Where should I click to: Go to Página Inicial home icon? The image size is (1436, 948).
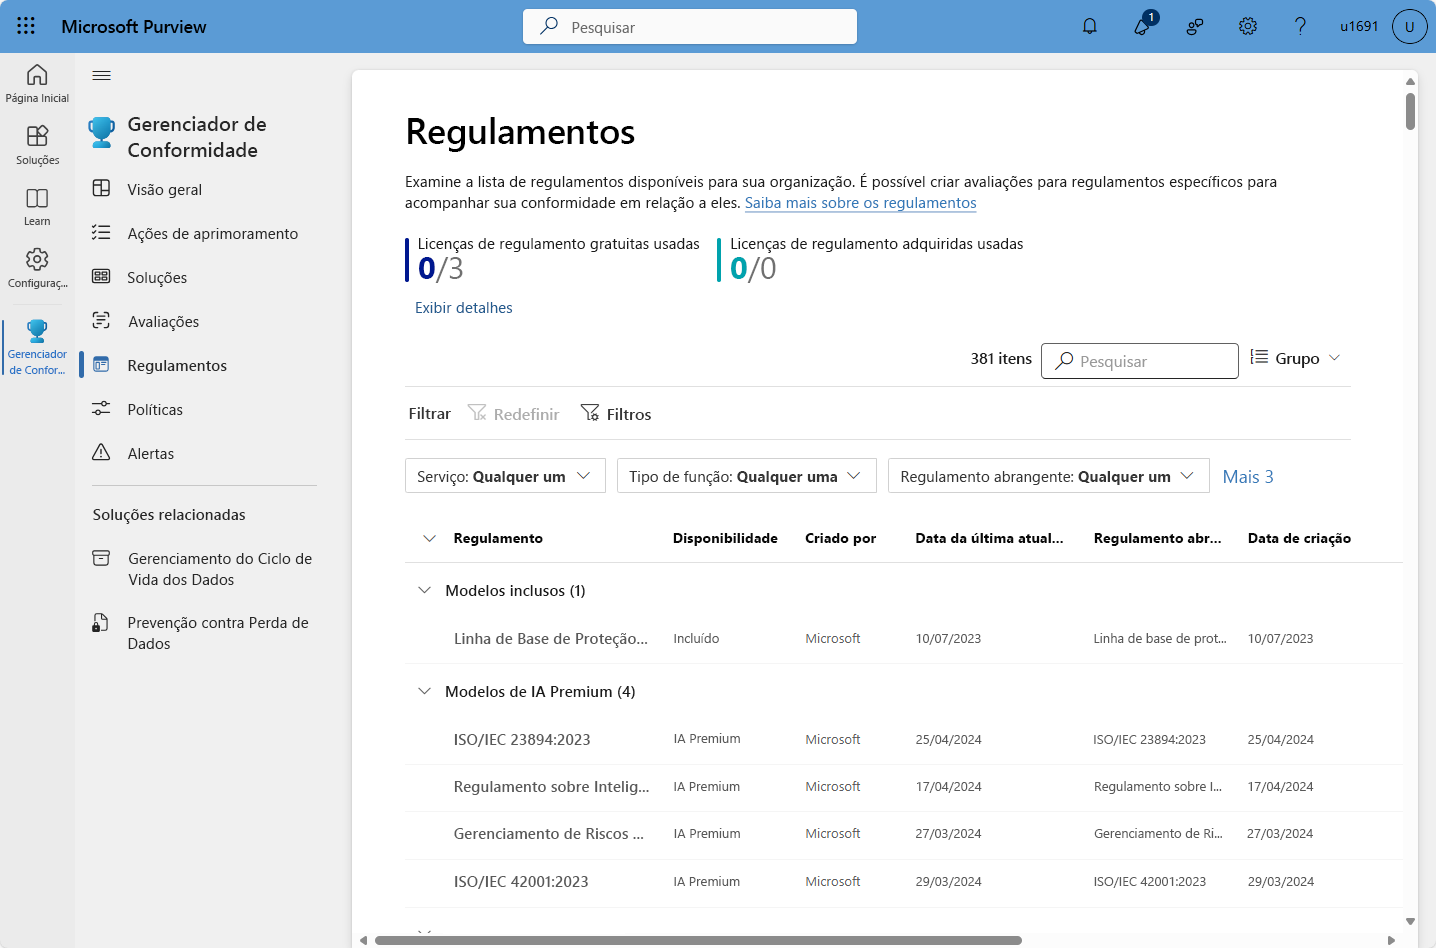tap(37, 83)
